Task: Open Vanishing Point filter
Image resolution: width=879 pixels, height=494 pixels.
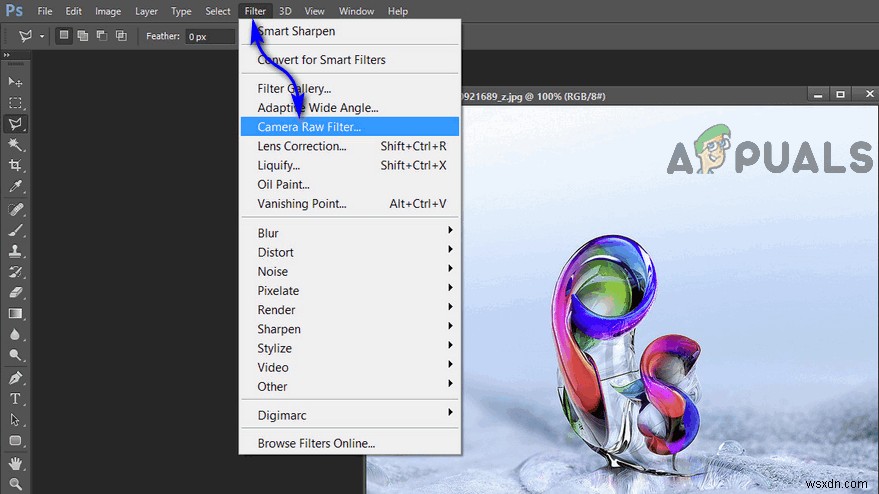Action: (x=350, y=204)
